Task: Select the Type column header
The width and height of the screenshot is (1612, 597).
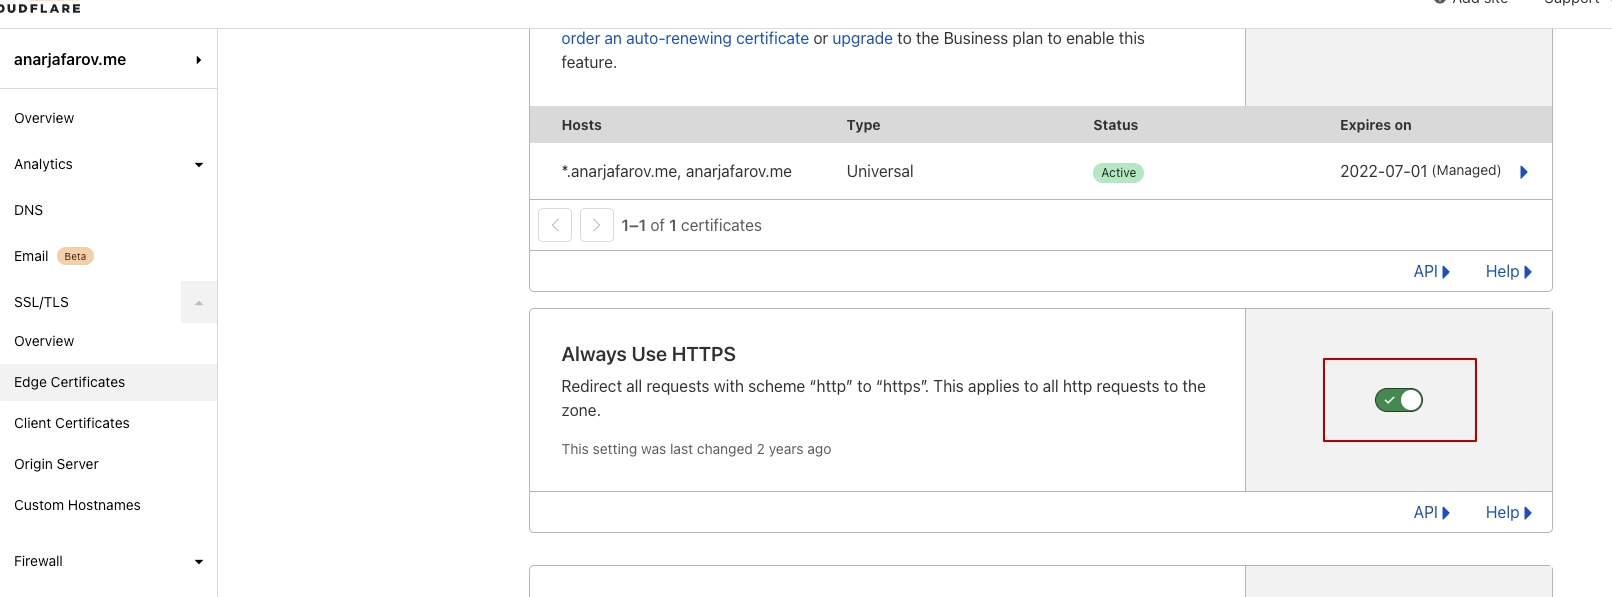Action: tap(864, 125)
